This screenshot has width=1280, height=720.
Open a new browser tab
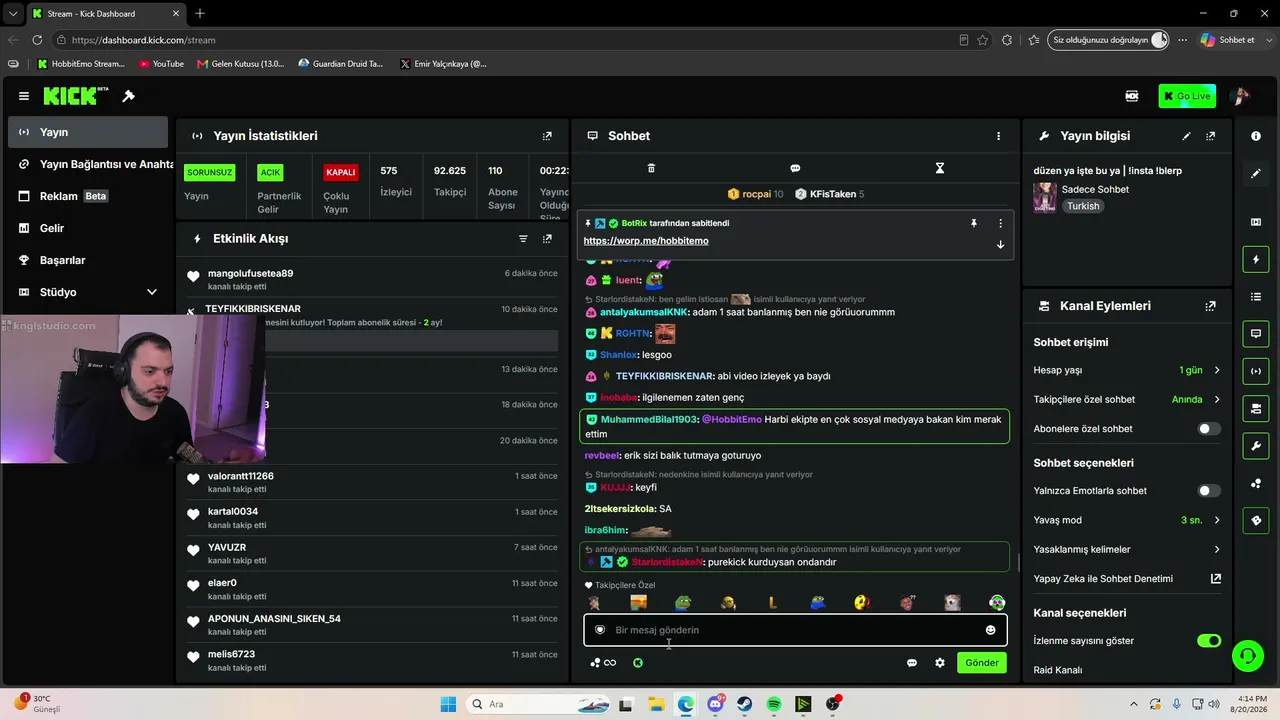tap(200, 14)
